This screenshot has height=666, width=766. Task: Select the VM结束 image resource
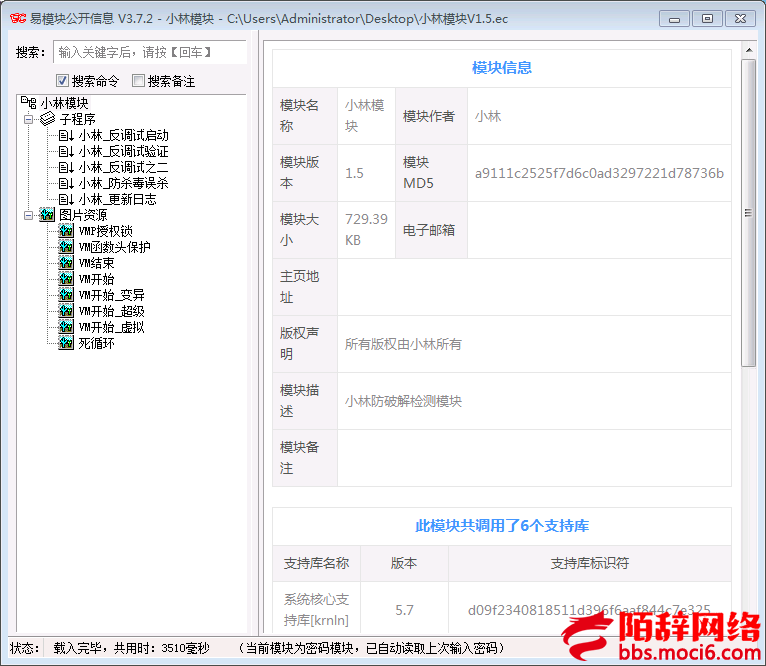tap(96, 263)
